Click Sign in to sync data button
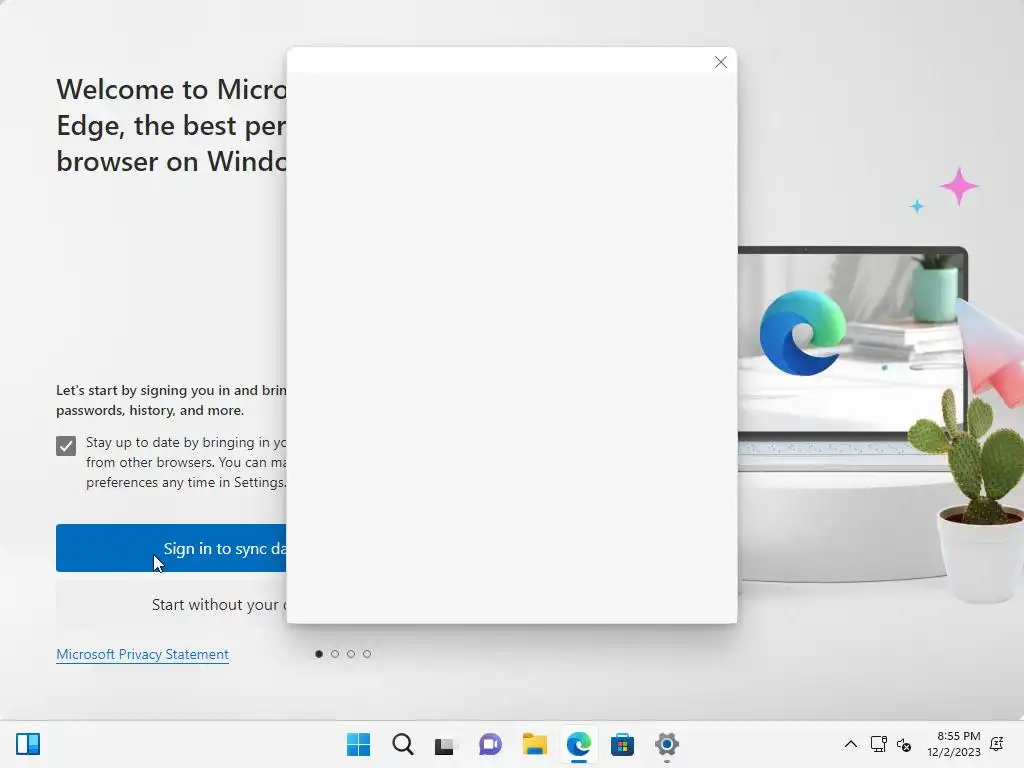The width and height of the screenshot is (1024, 768). [x=171, y=548]
